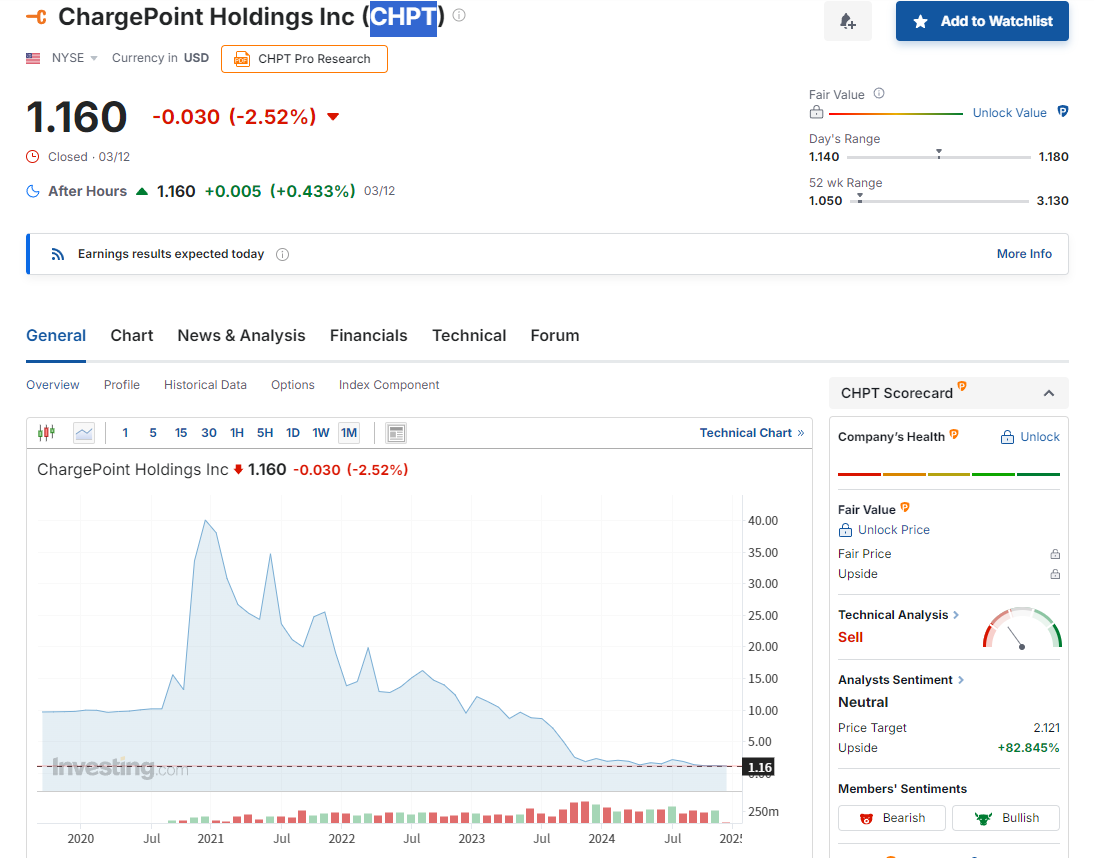
Task: Switch chart to candlestick view
Action: tap(46, 432)
